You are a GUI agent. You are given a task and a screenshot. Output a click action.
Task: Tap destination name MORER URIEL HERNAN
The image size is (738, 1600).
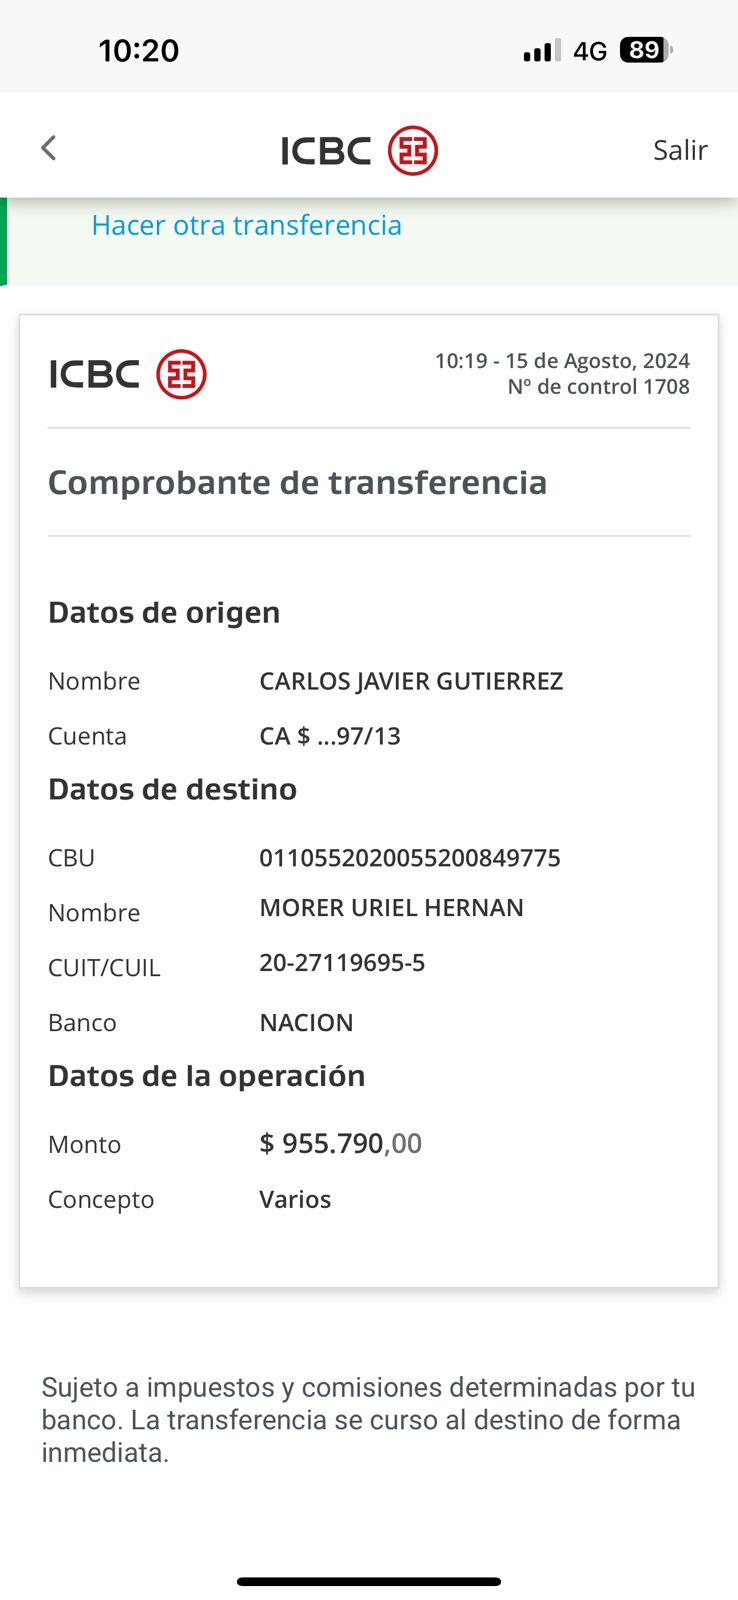(x=391, y=907)
